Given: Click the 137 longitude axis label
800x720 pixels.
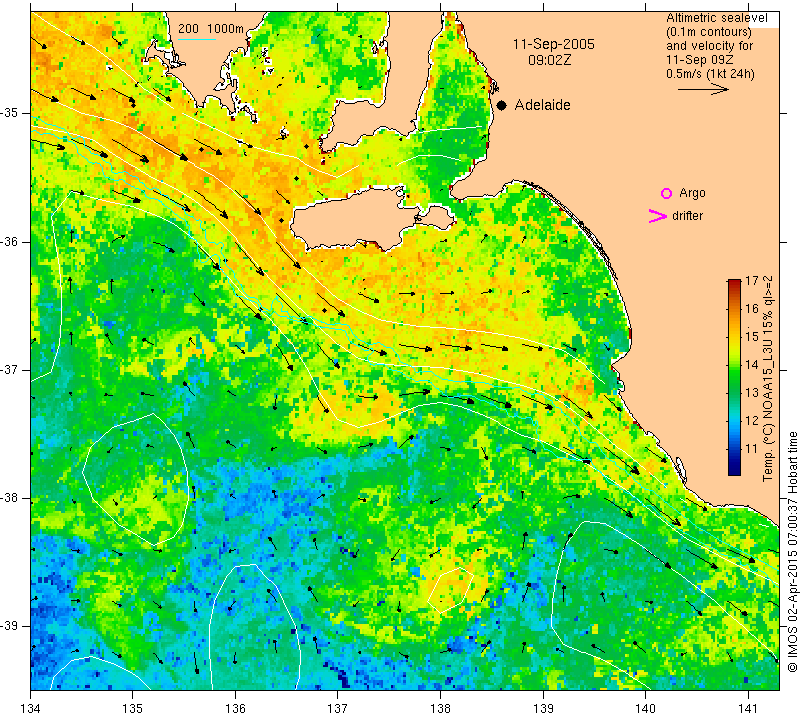Looking at the screenshot, I should [337, 708].
